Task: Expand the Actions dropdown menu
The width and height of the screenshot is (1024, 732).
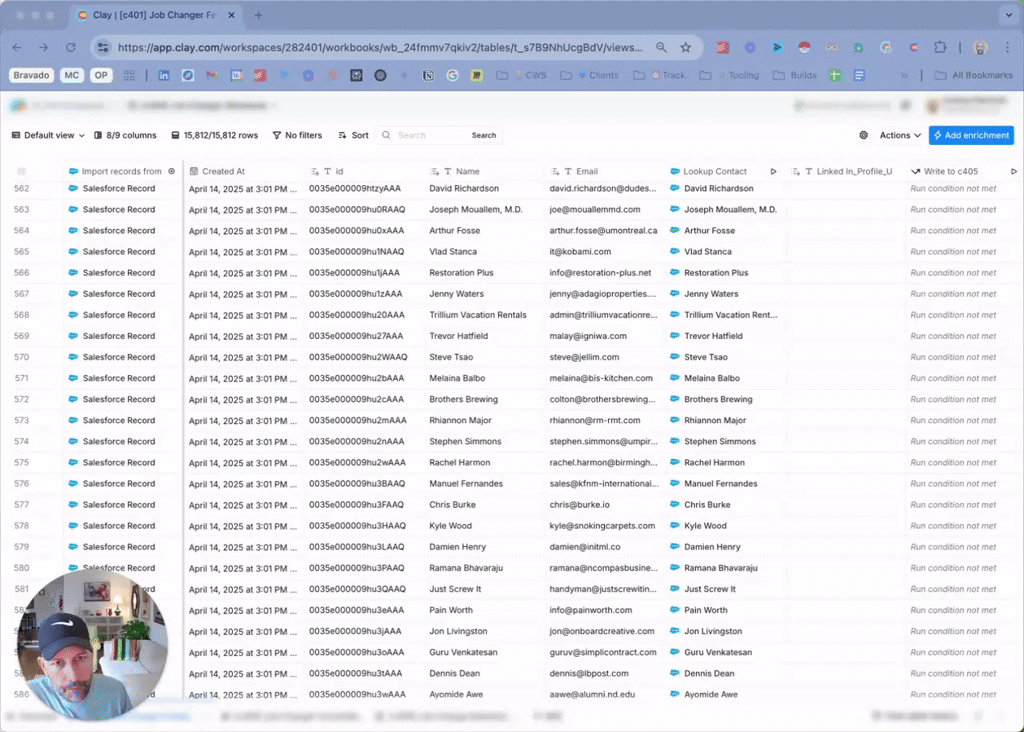Action: 900,135
